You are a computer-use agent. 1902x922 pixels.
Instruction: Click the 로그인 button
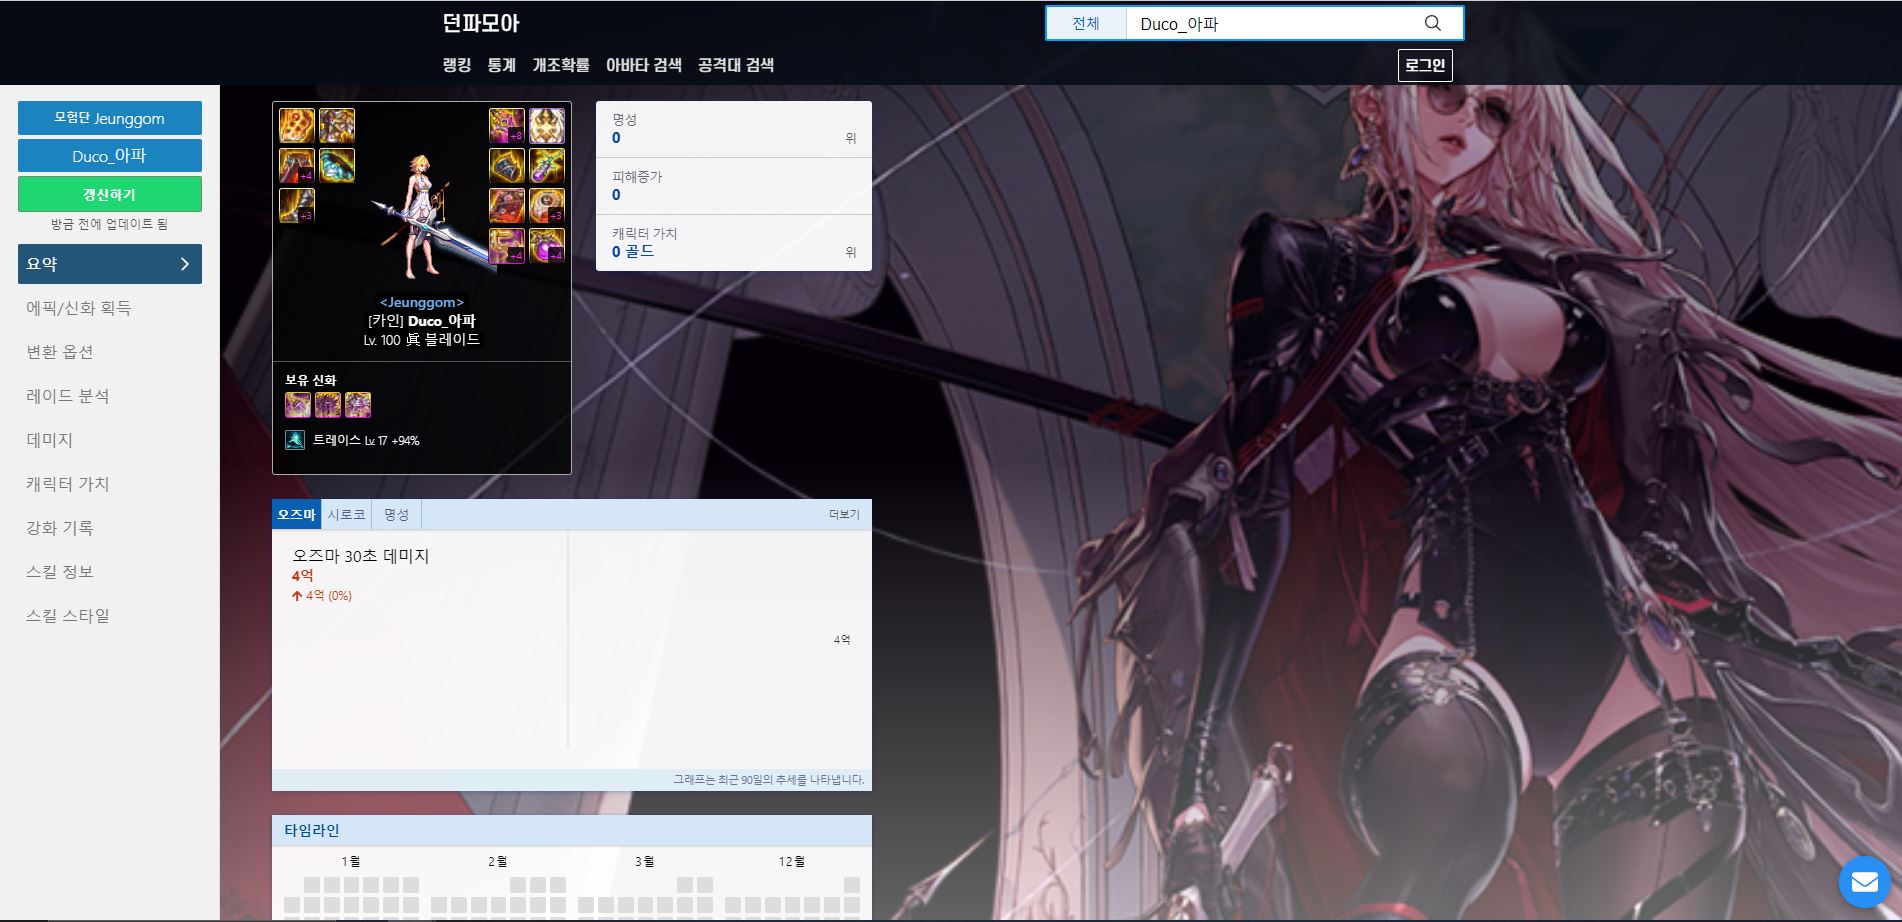tap(1424, 65)
